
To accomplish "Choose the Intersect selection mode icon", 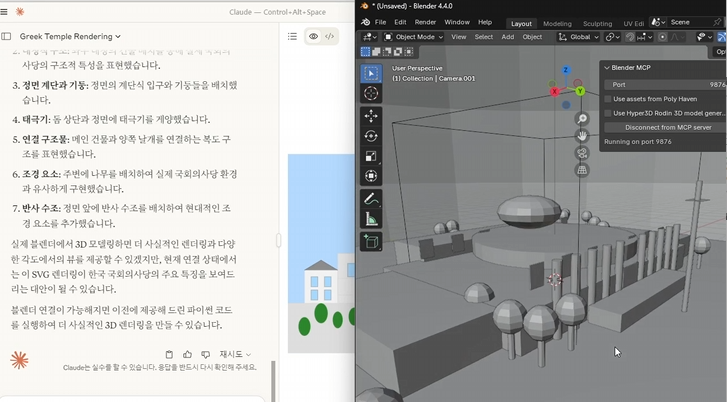I will pyautogui.click(x=408, y=51).
